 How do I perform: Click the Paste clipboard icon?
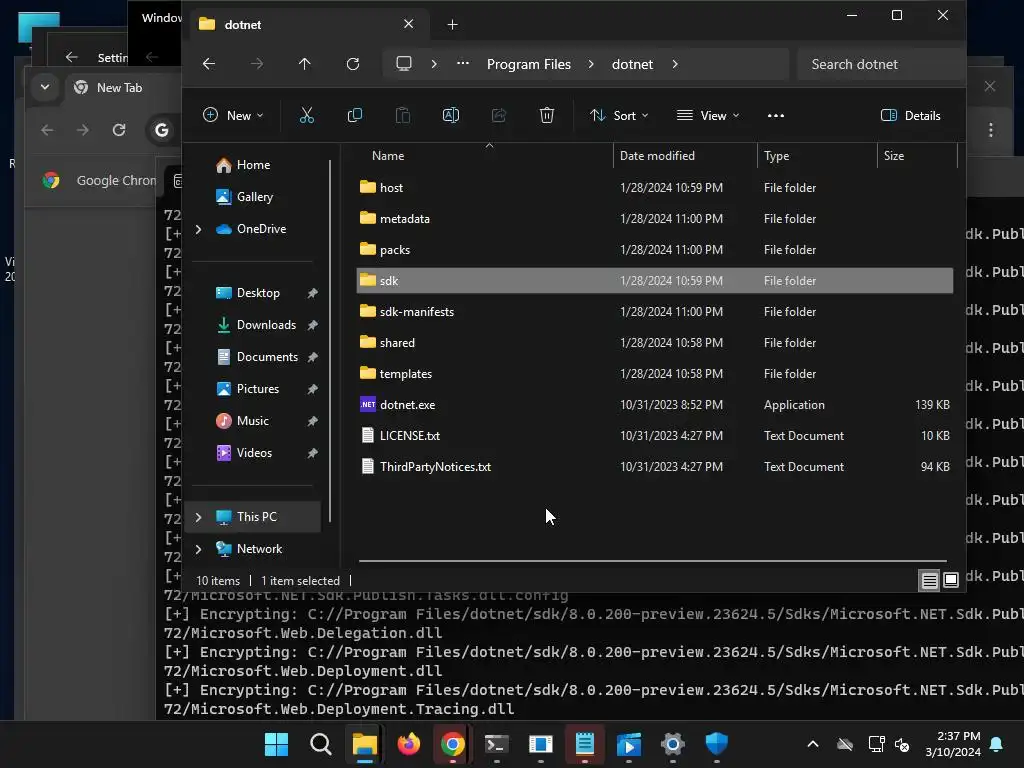click(x=403, y=116)
